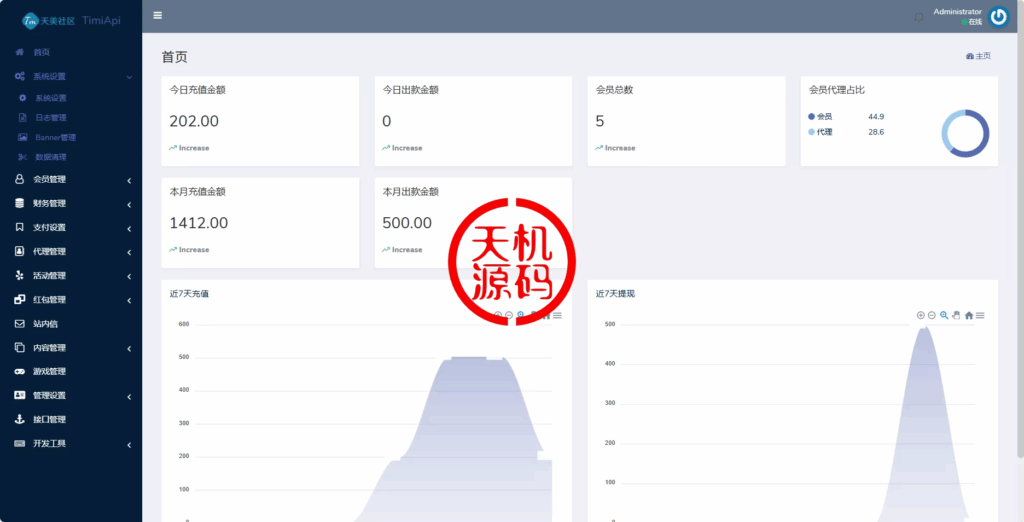Zoom out on the 近7天提现 chart
This screenshot has width=1024, height=522.
[x=932, y=315]
